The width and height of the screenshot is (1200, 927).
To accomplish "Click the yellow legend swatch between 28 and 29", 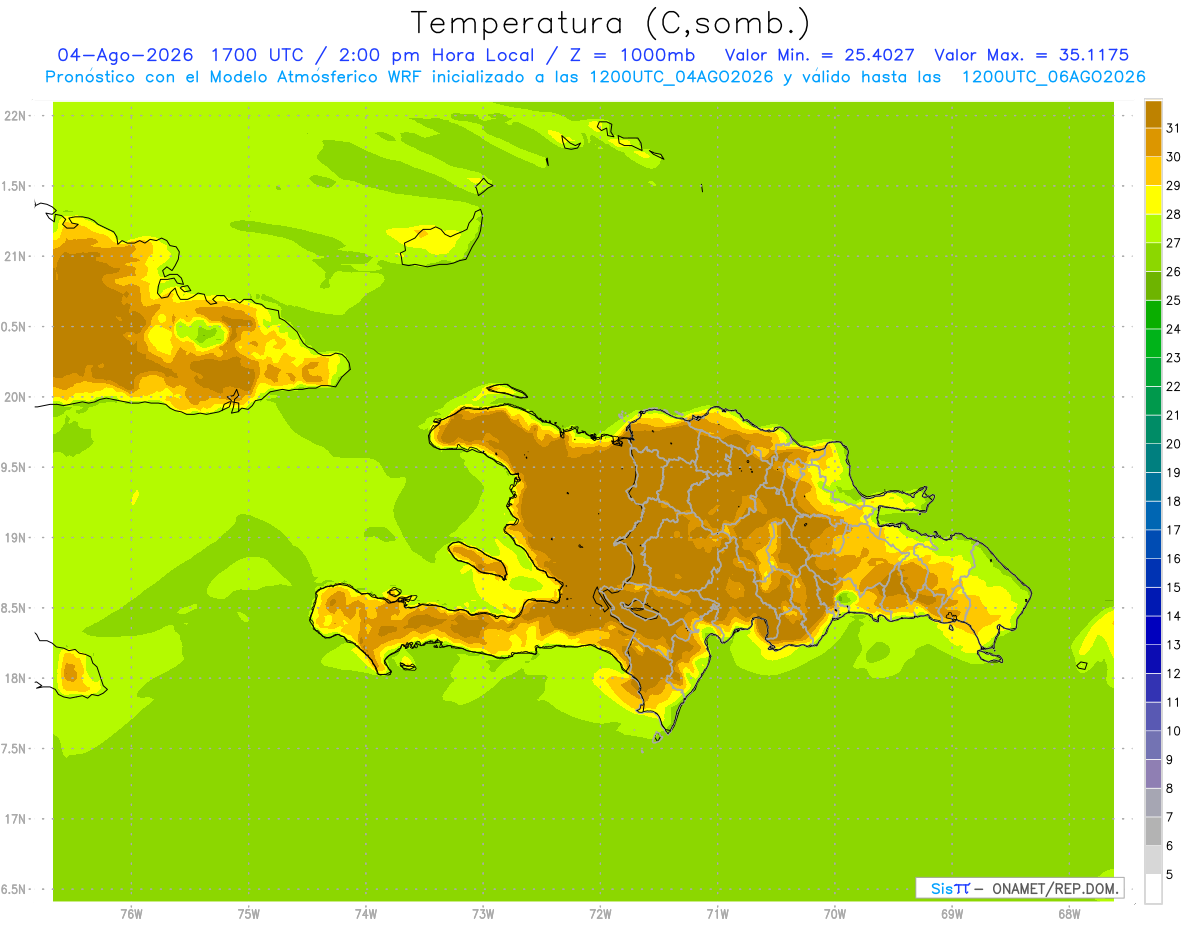I will pos(1153,200).
